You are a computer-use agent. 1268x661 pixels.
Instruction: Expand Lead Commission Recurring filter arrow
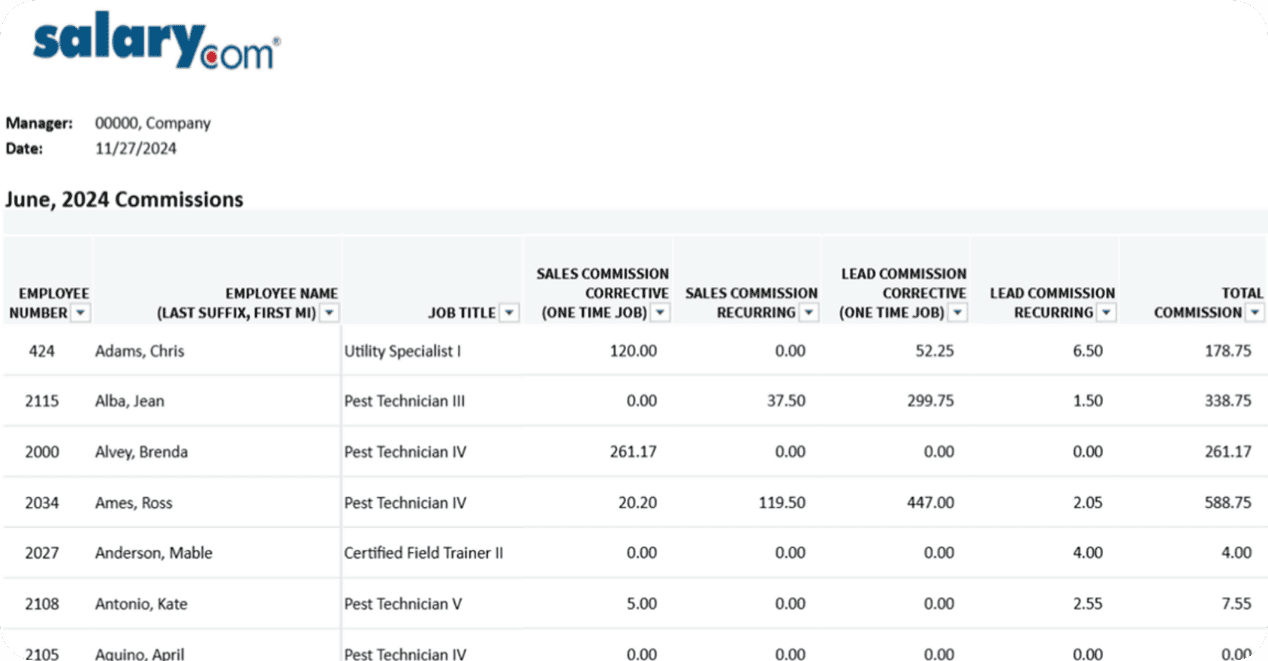pos(1106,313)
